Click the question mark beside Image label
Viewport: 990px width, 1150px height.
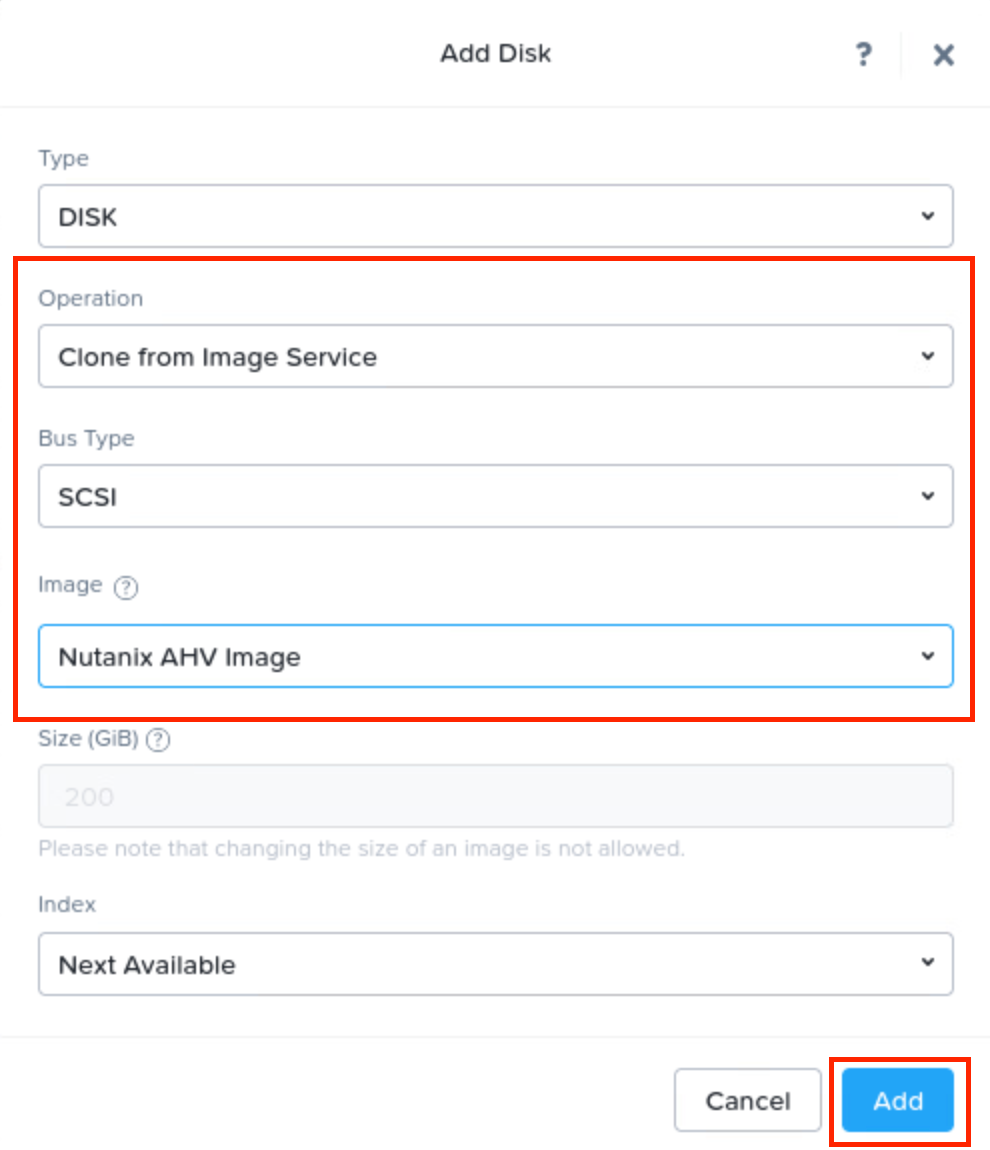pos(126,588)
